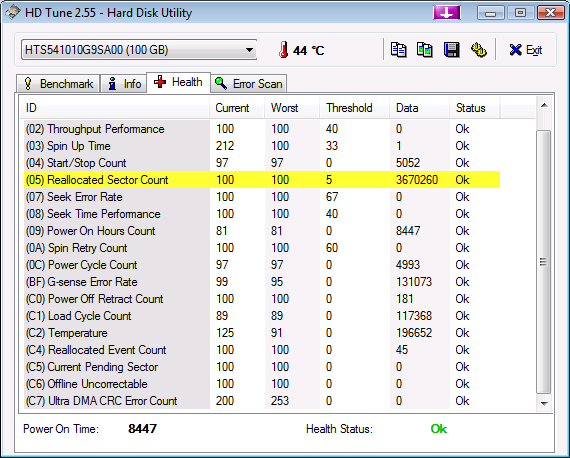Select the (03) Spin Up Time row
The height and width of the screenshot is (458, 570).
(262, 146)
